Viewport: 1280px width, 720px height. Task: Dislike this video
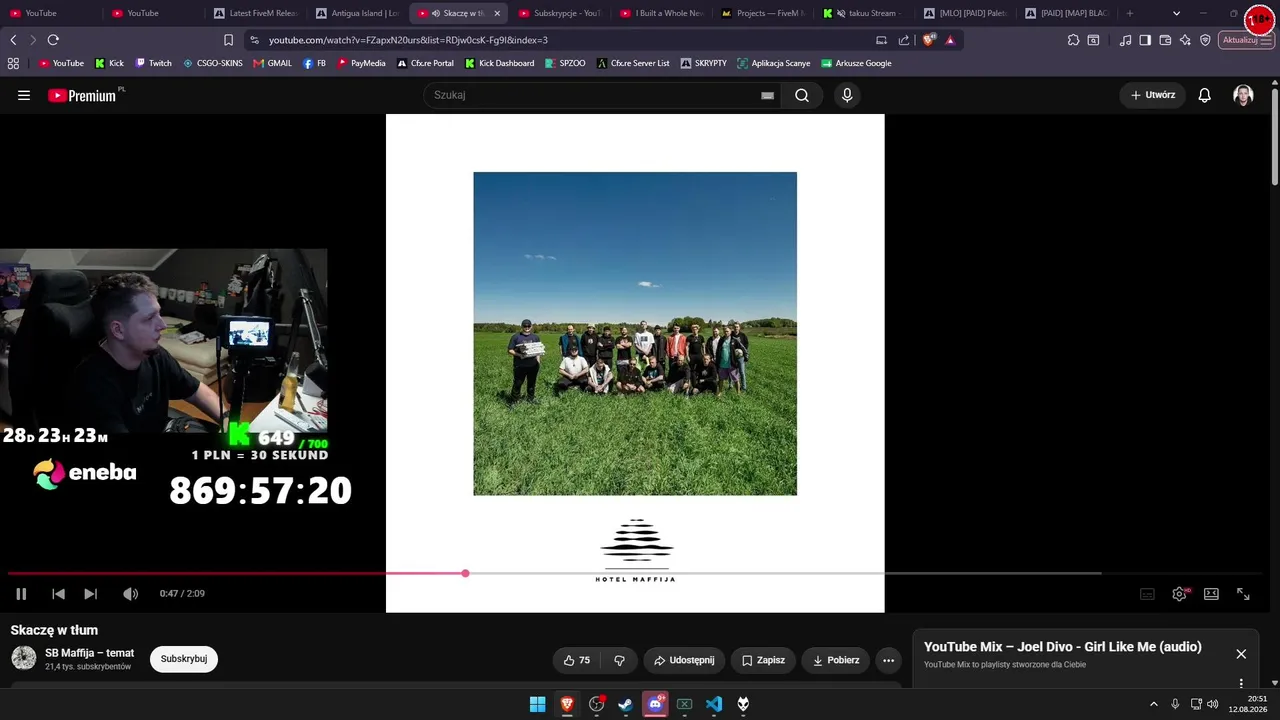coord(619,660)
